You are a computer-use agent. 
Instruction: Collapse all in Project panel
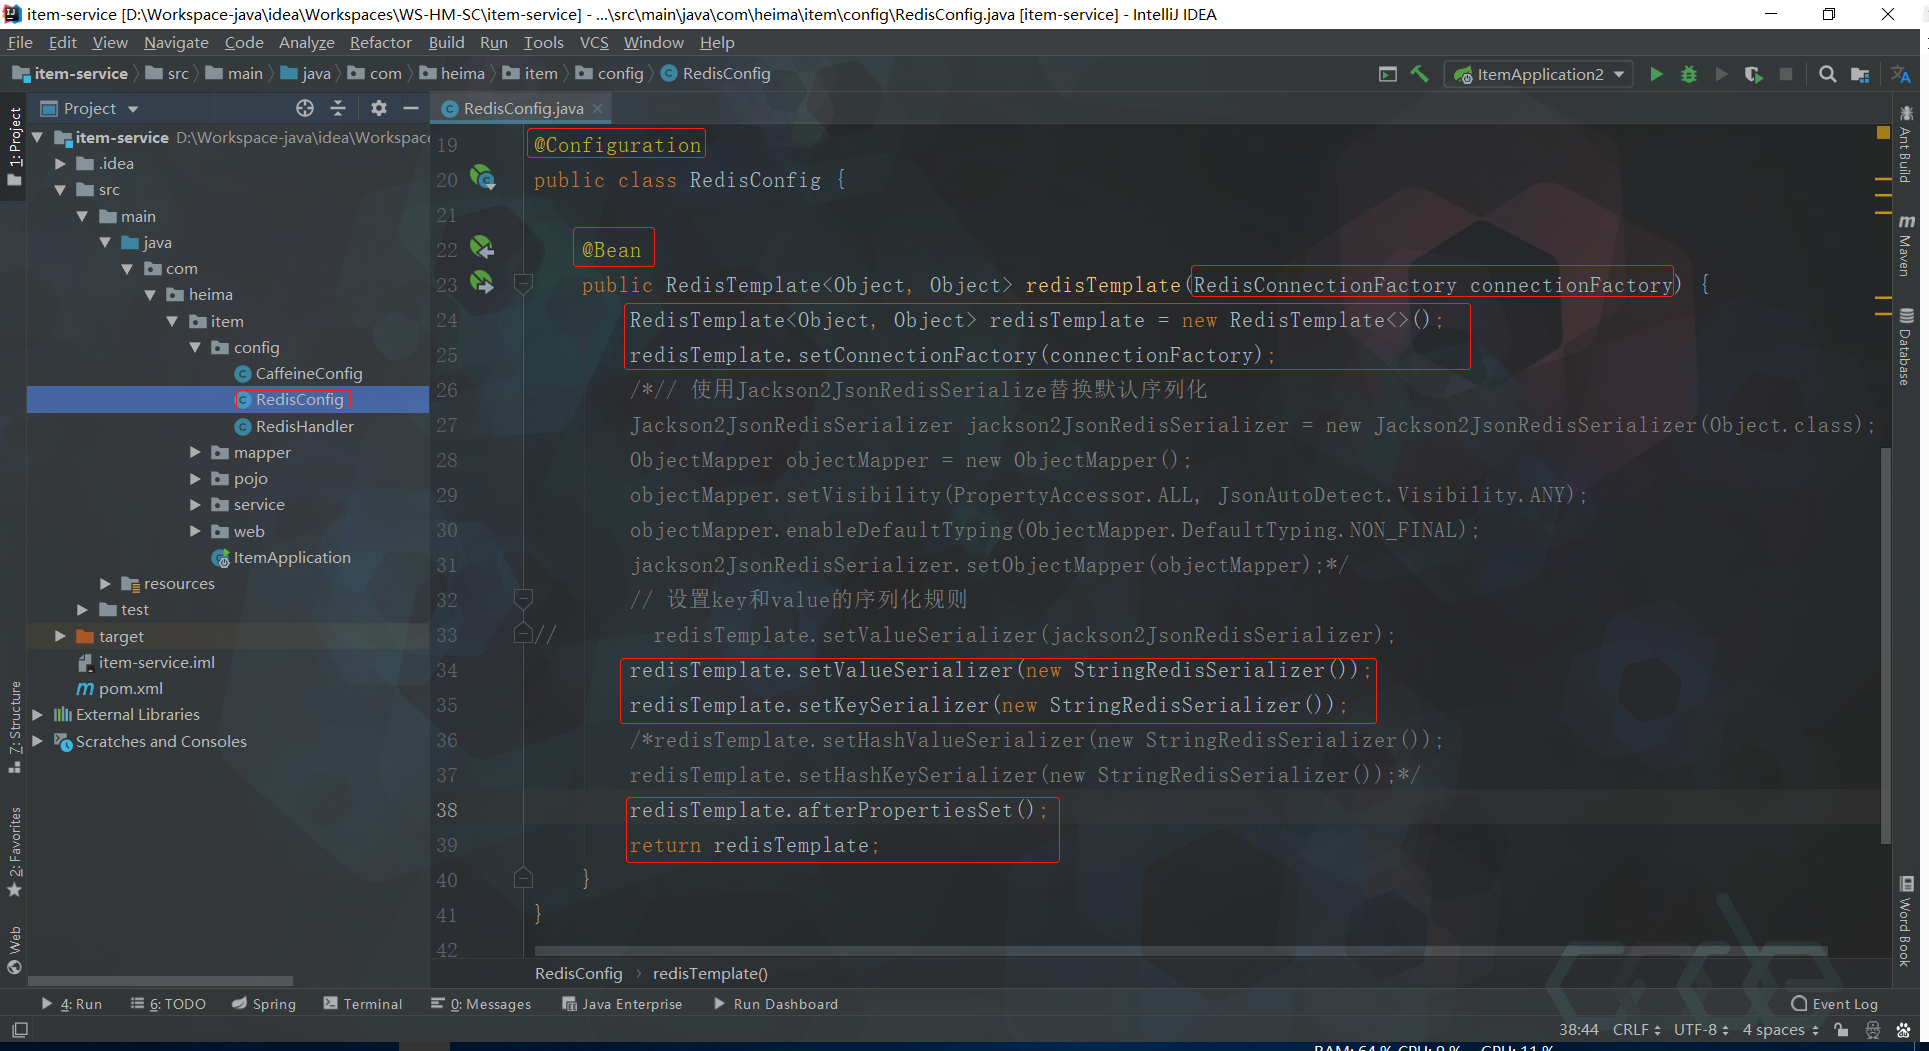pos(338,108)
